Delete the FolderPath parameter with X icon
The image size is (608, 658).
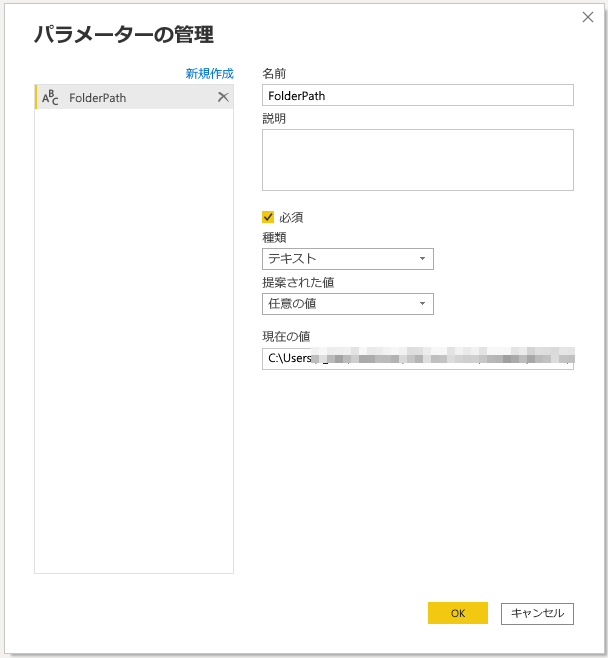click(x=223, y=97)
